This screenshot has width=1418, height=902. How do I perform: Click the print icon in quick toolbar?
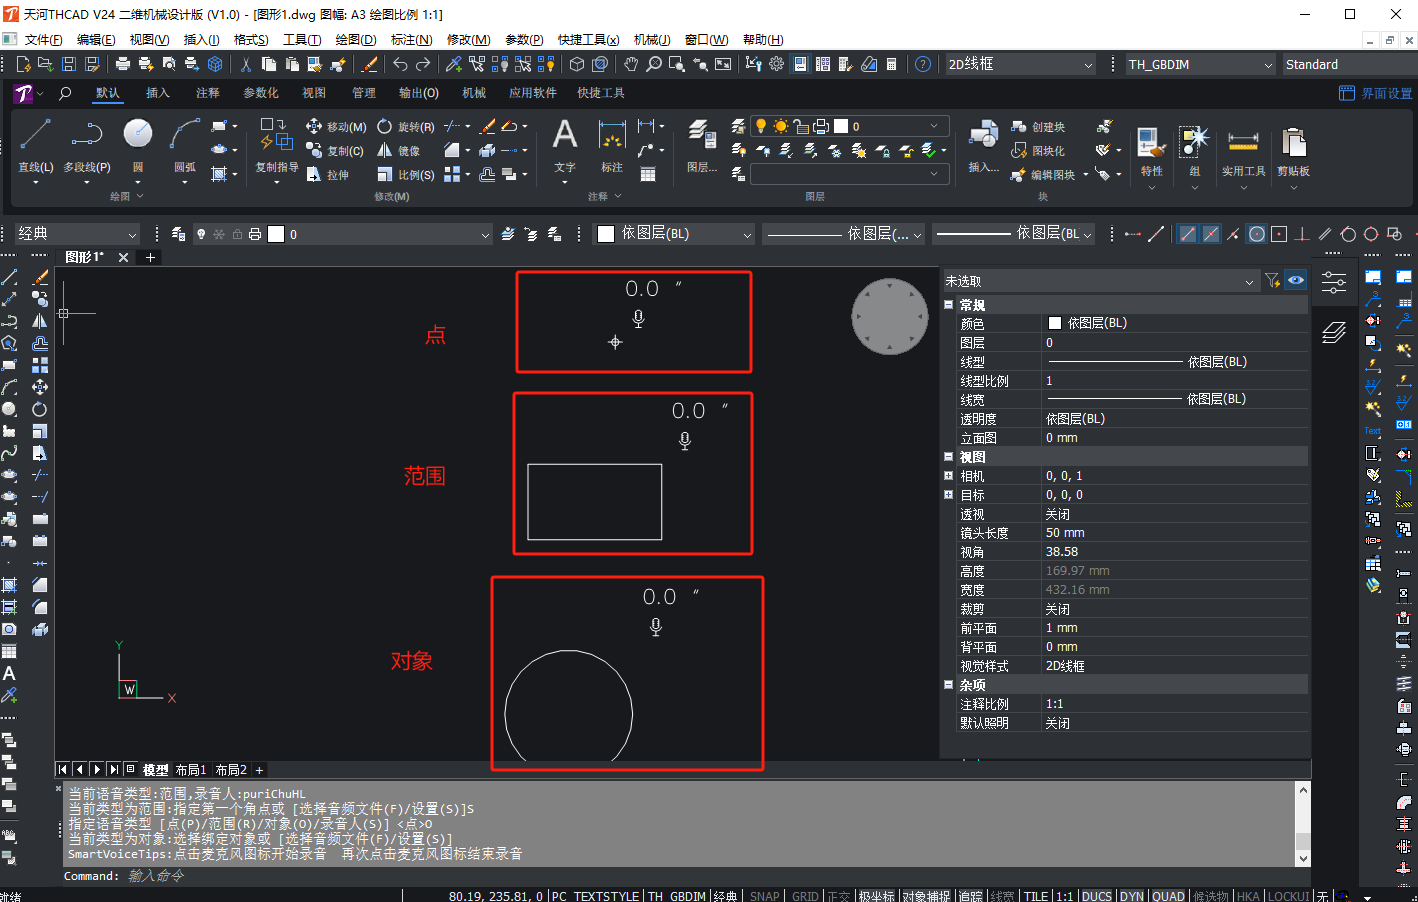pyautogui.click(x=123, y=64)
